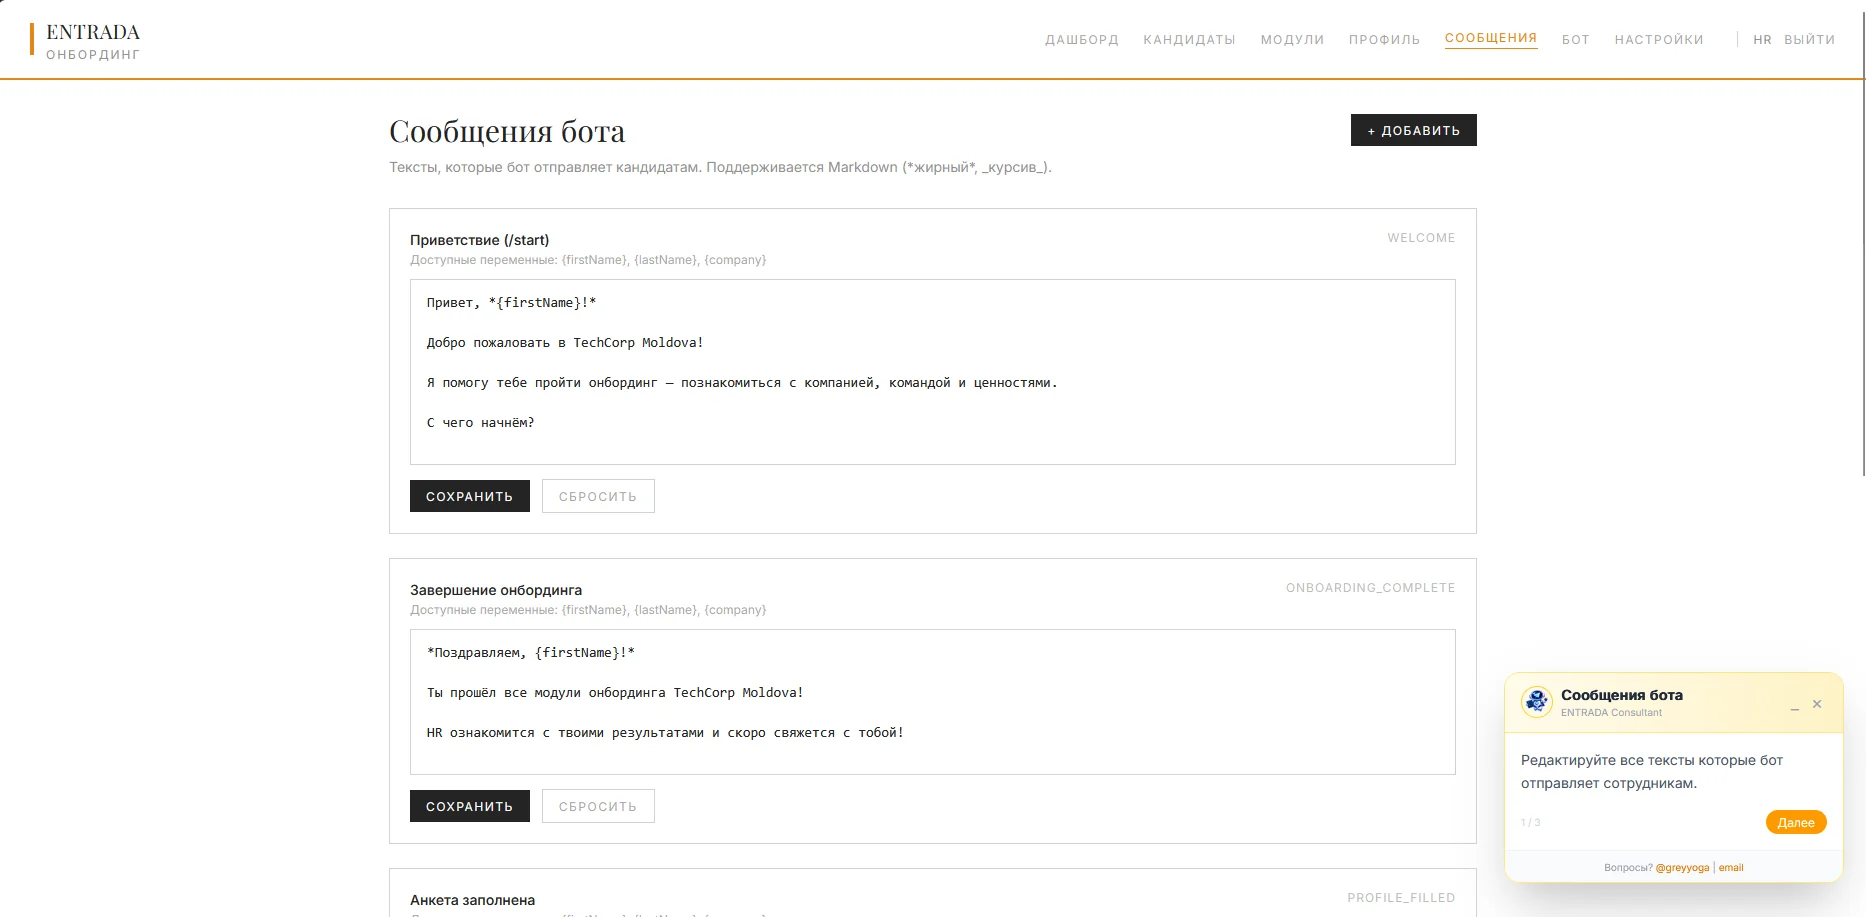Open the @greyyoga contact link
1866x917 pixels.
[x=1682, y=868]
